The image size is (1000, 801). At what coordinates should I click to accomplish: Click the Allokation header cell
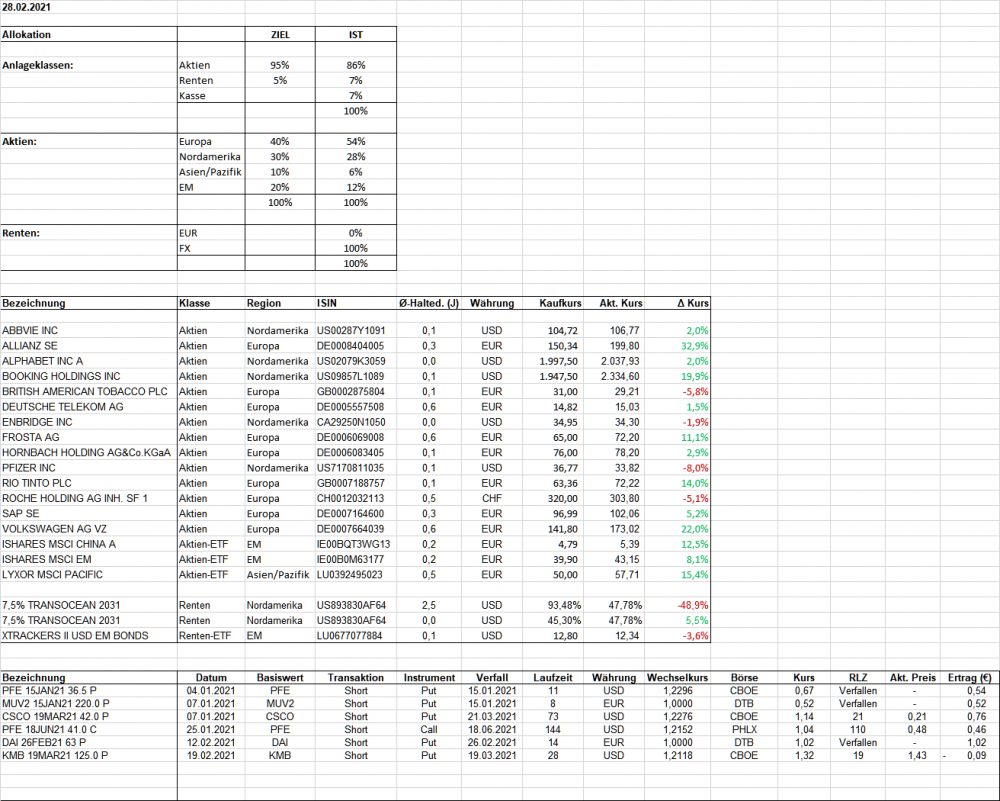(26, 34)
